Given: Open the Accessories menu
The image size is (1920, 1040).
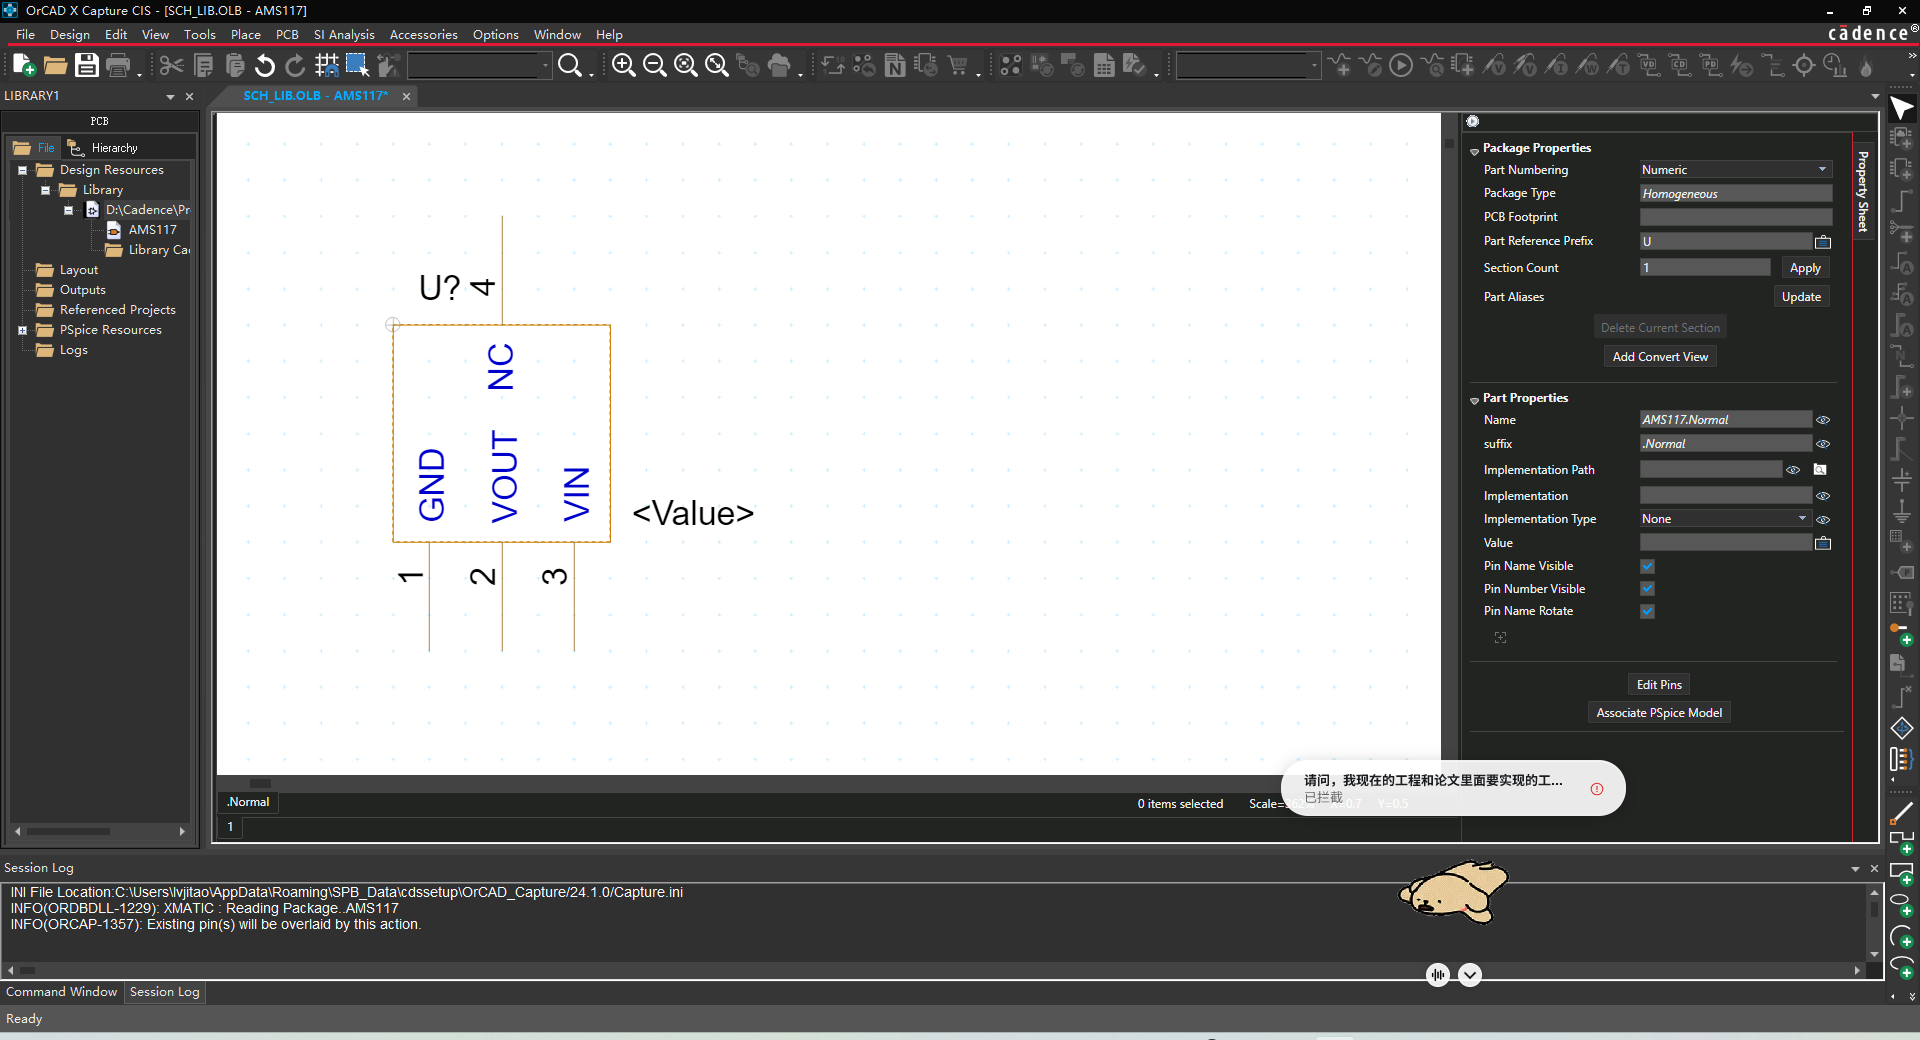Looking at the screenshot, I should [424, 34].
